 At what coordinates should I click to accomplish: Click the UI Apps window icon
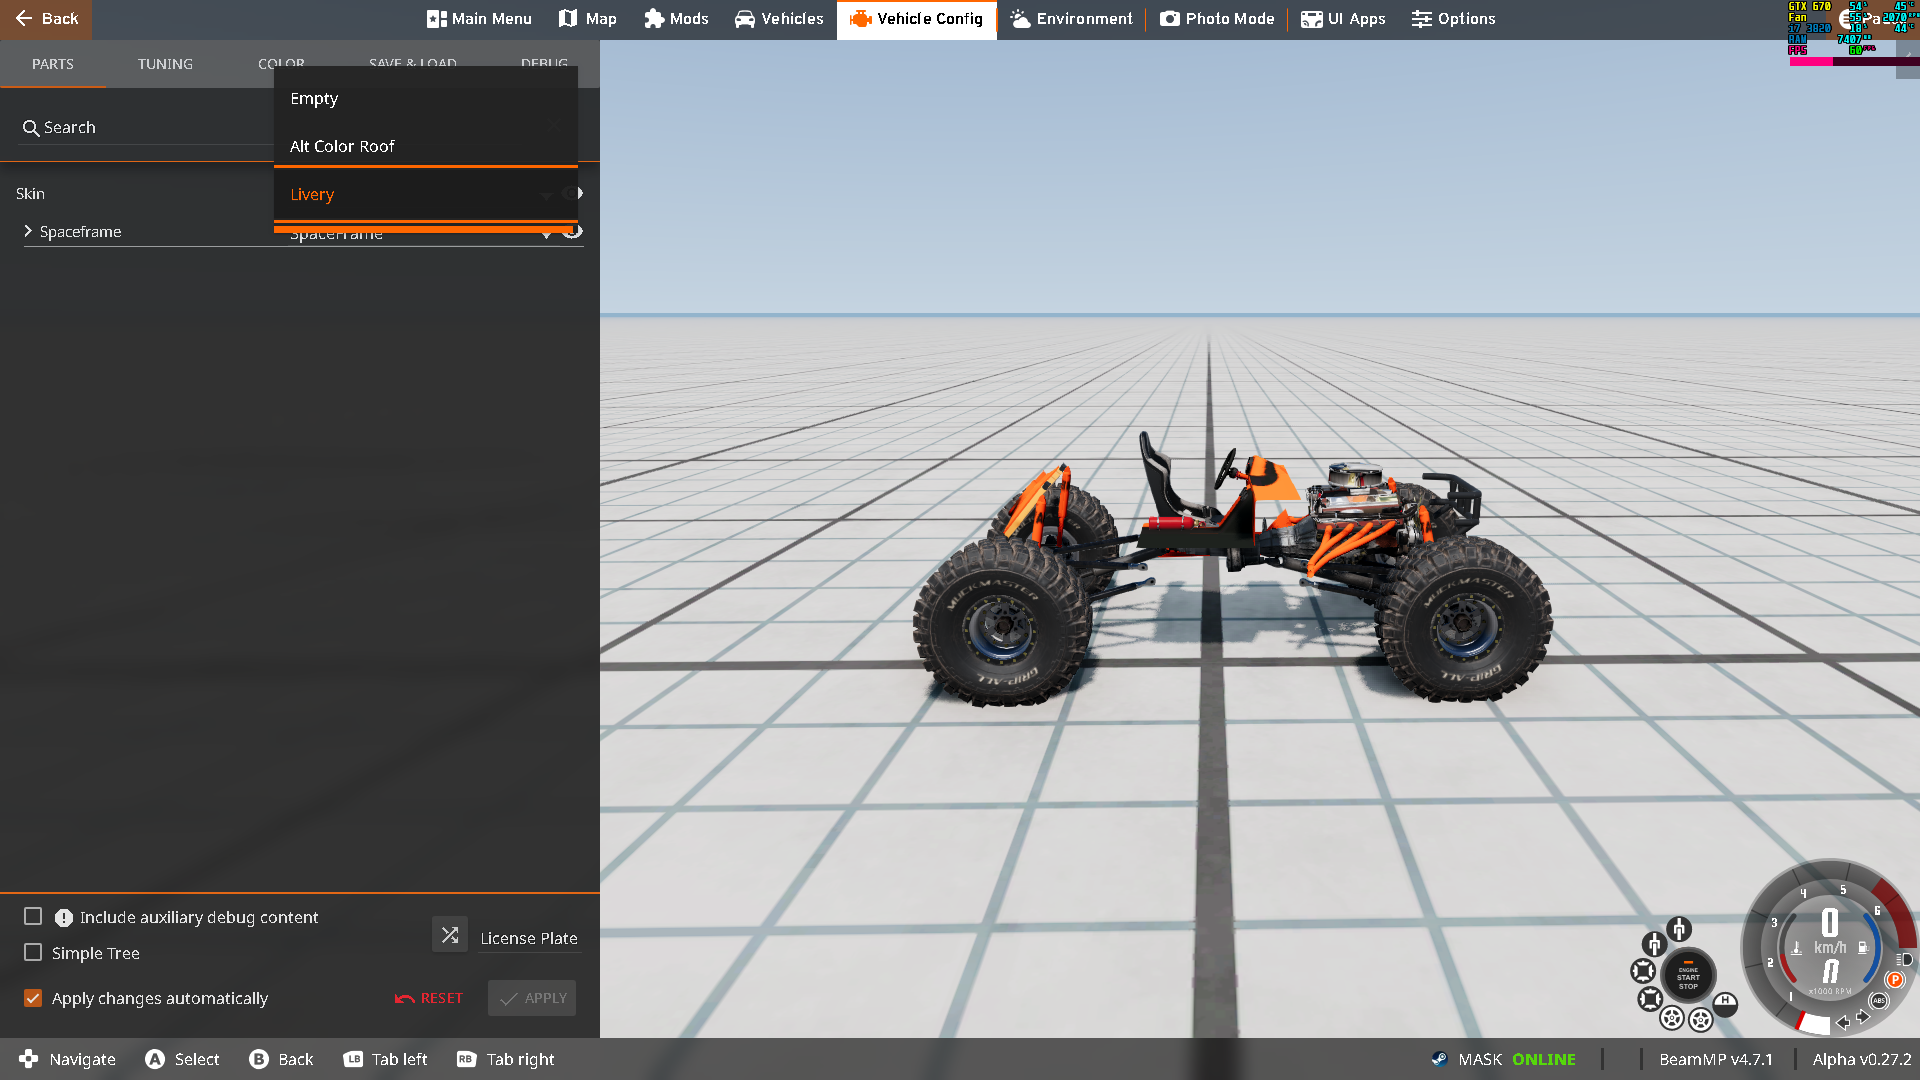[x=1312, y=19]
